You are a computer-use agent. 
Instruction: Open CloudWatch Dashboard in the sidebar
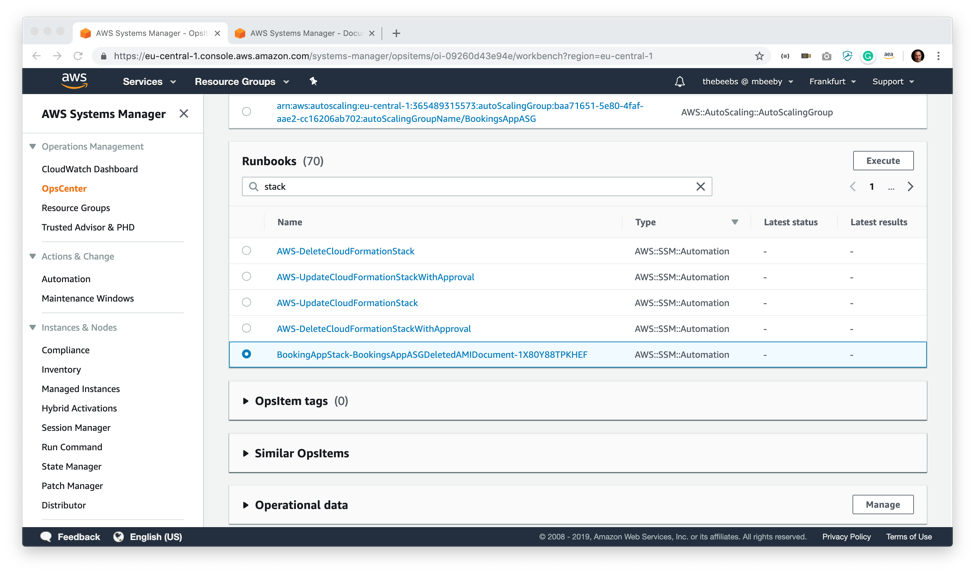89,169
